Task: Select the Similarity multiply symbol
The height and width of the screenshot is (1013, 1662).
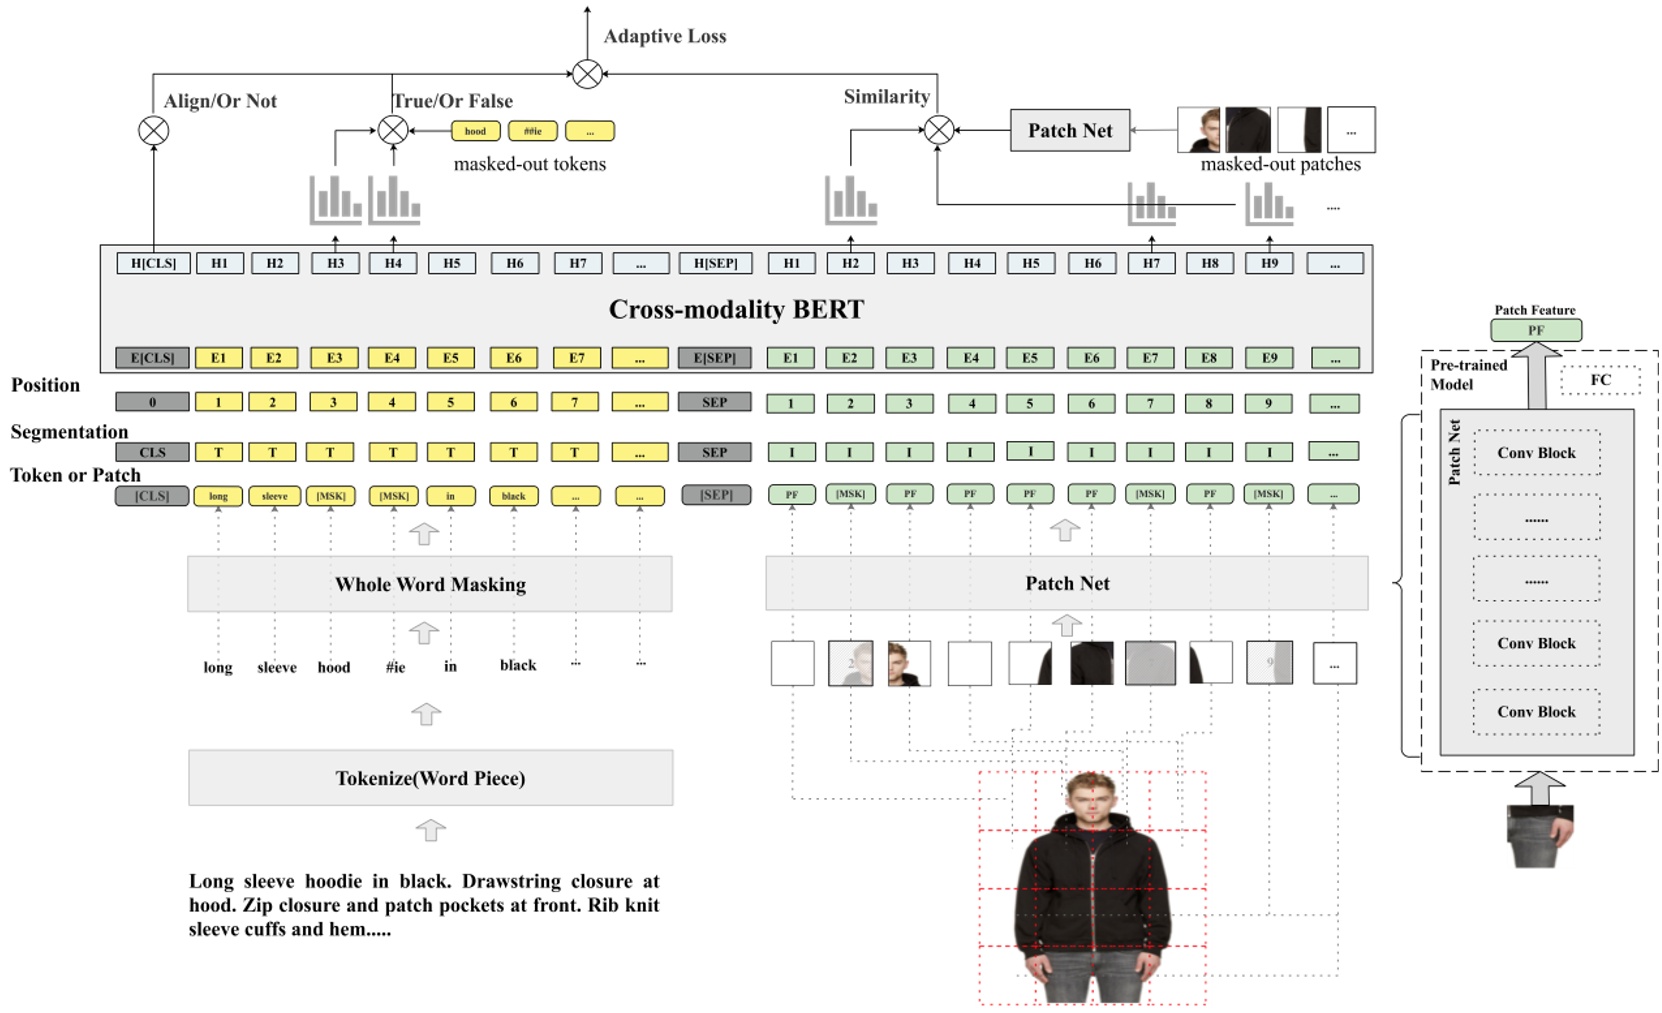Action: 938,130
